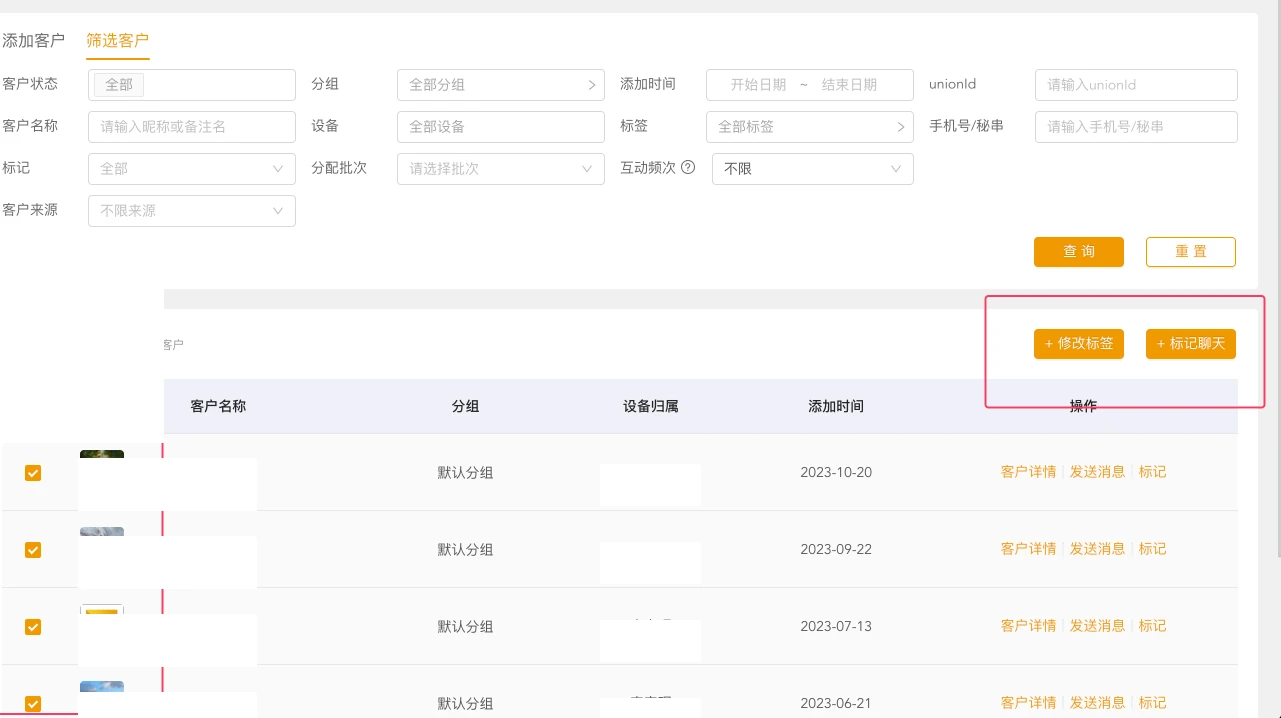This screenshot has width=1281, height=718.
Task: Uncheck the 2023-07-13 row checkbox
Action: click(x=33, y=627)
